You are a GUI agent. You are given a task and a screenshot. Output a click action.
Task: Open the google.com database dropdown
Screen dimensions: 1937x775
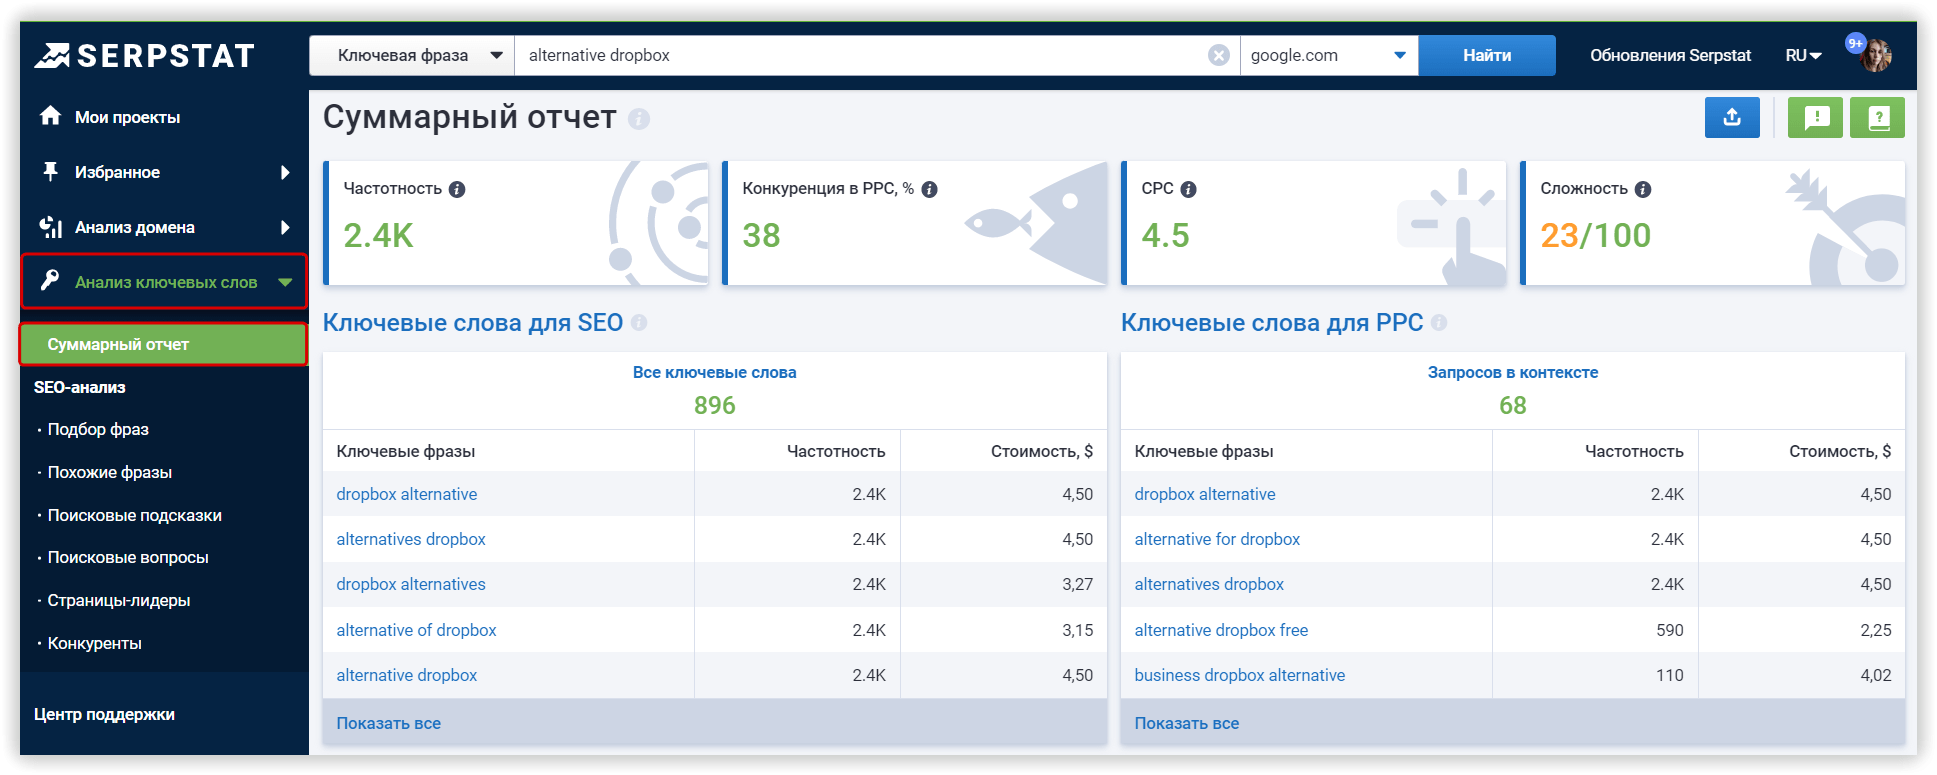click(x=1328, y=55)
